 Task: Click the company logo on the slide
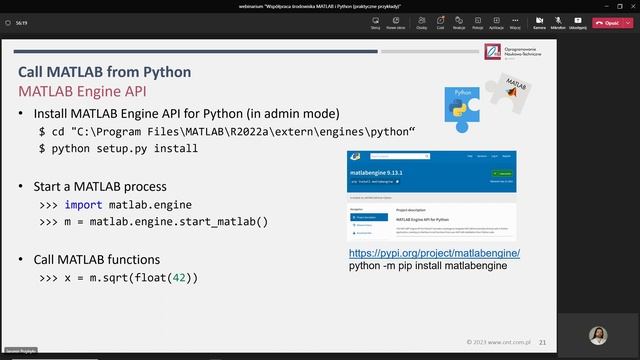pos(513,52)
